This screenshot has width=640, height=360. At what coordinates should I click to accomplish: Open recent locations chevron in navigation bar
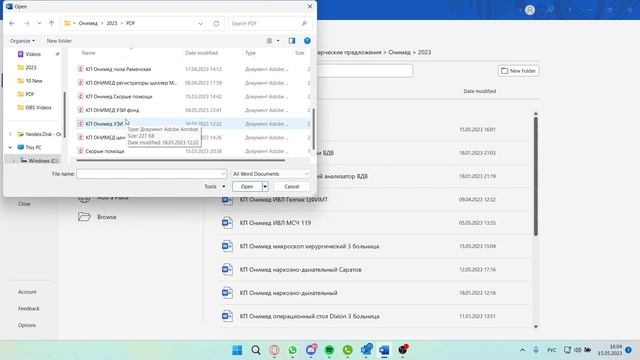pos(39,24)
